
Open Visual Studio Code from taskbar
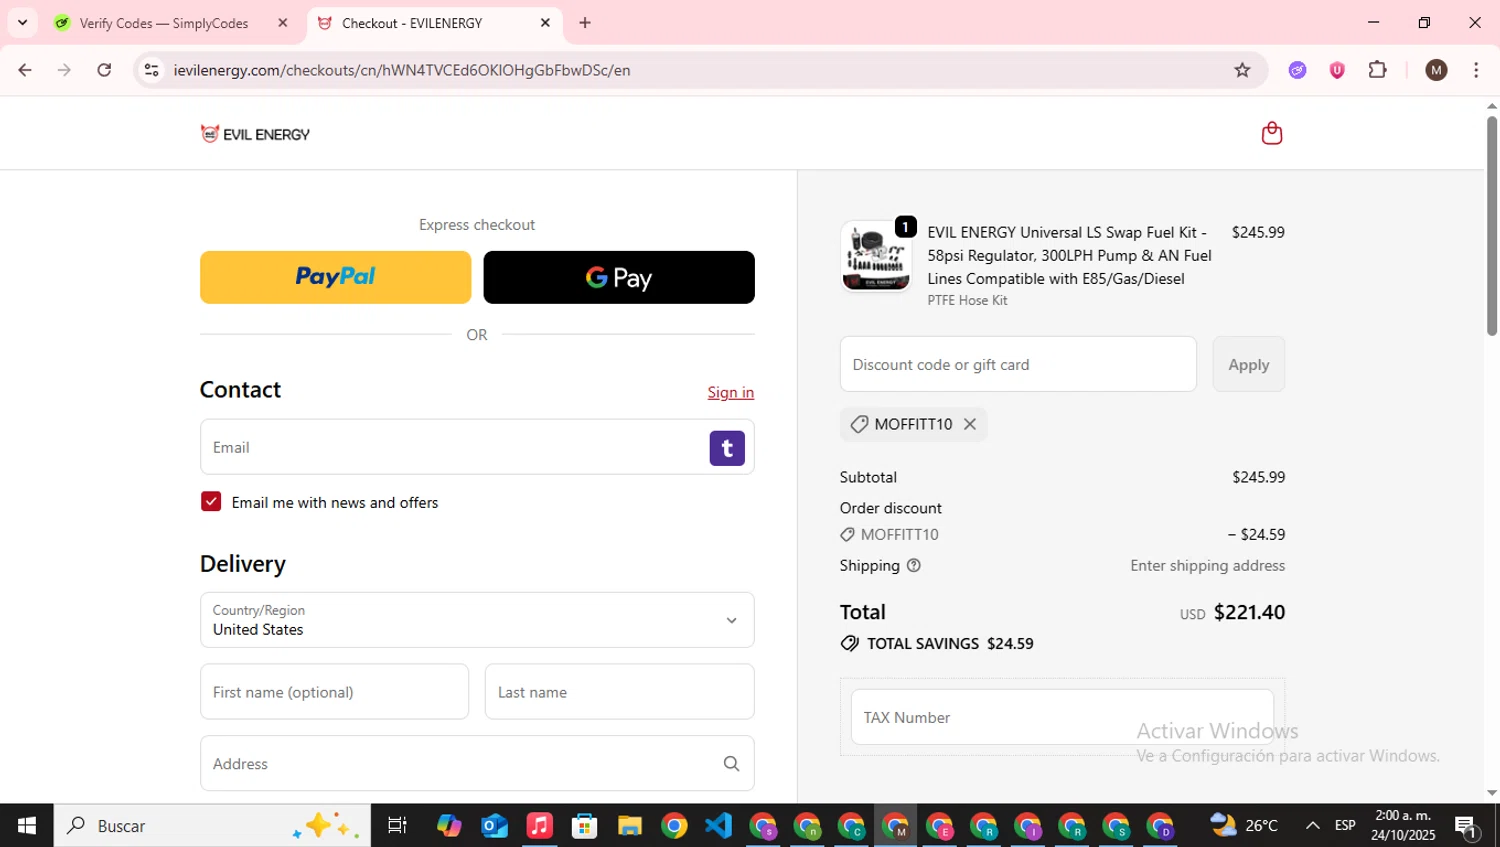coord(718,826)
